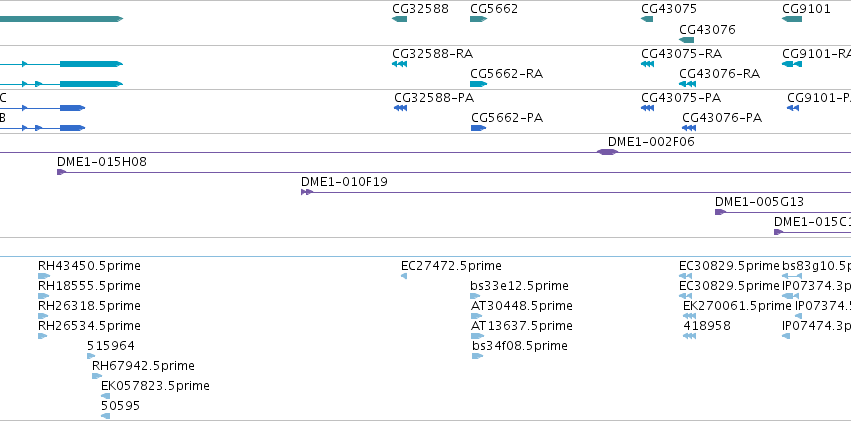This screenshot has width=851, height=421.
Task: Click the 515964 feature label
Action: pos(111,346)
